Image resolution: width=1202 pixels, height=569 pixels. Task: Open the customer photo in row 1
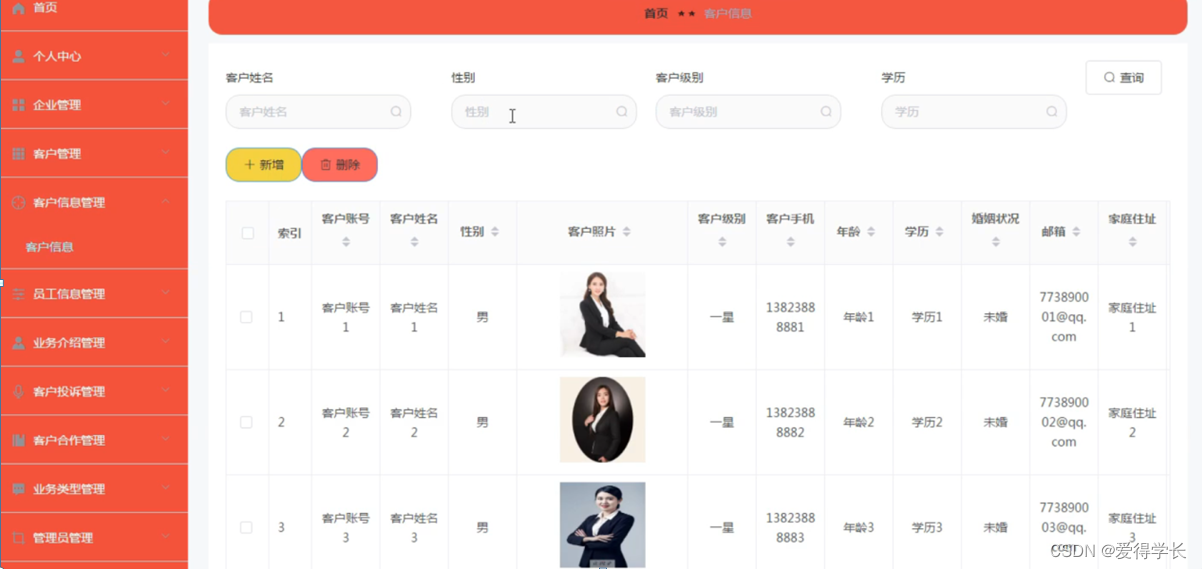pyautogui.click(x=602, y=315)
